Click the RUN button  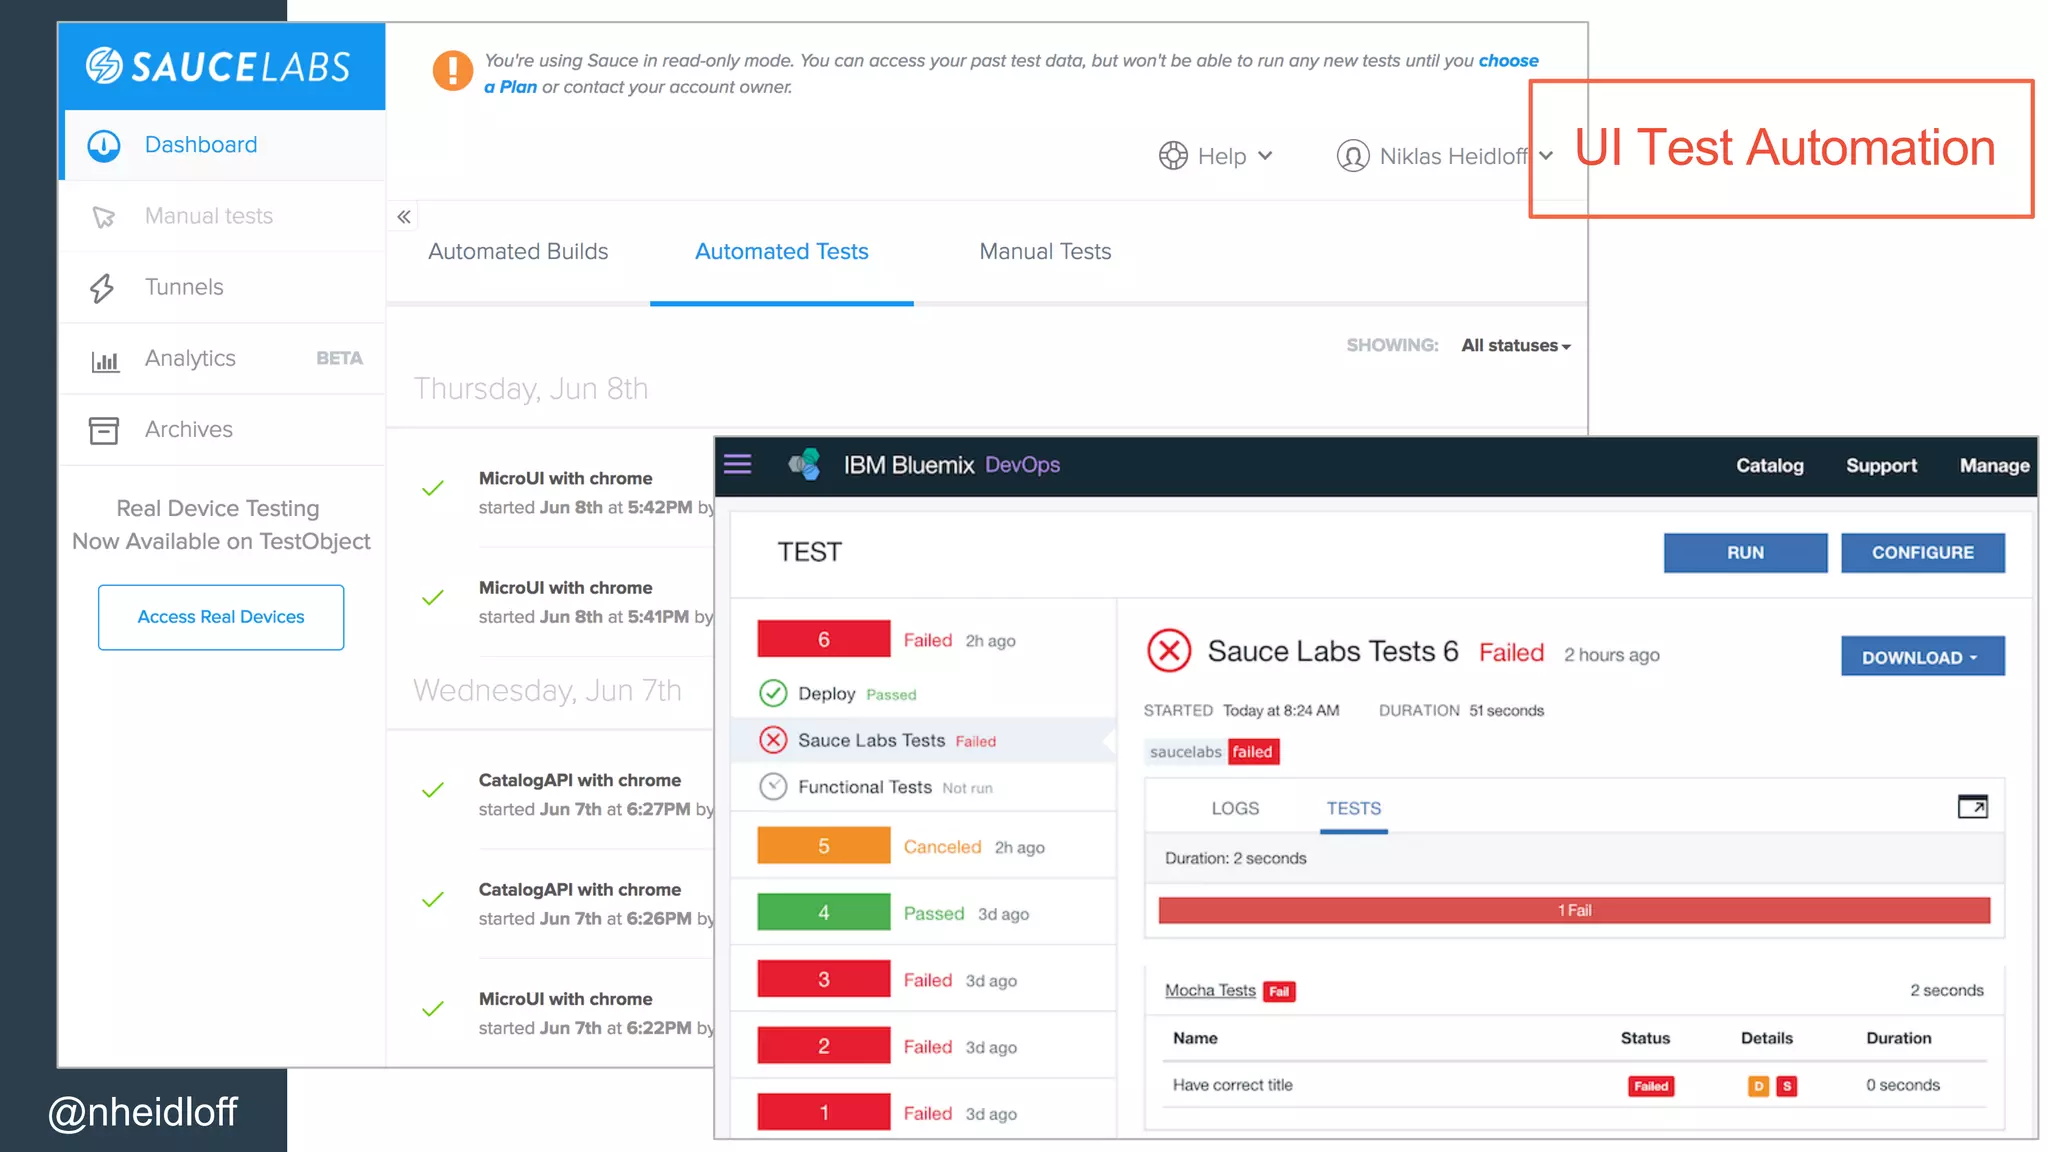click(1745, 553)
